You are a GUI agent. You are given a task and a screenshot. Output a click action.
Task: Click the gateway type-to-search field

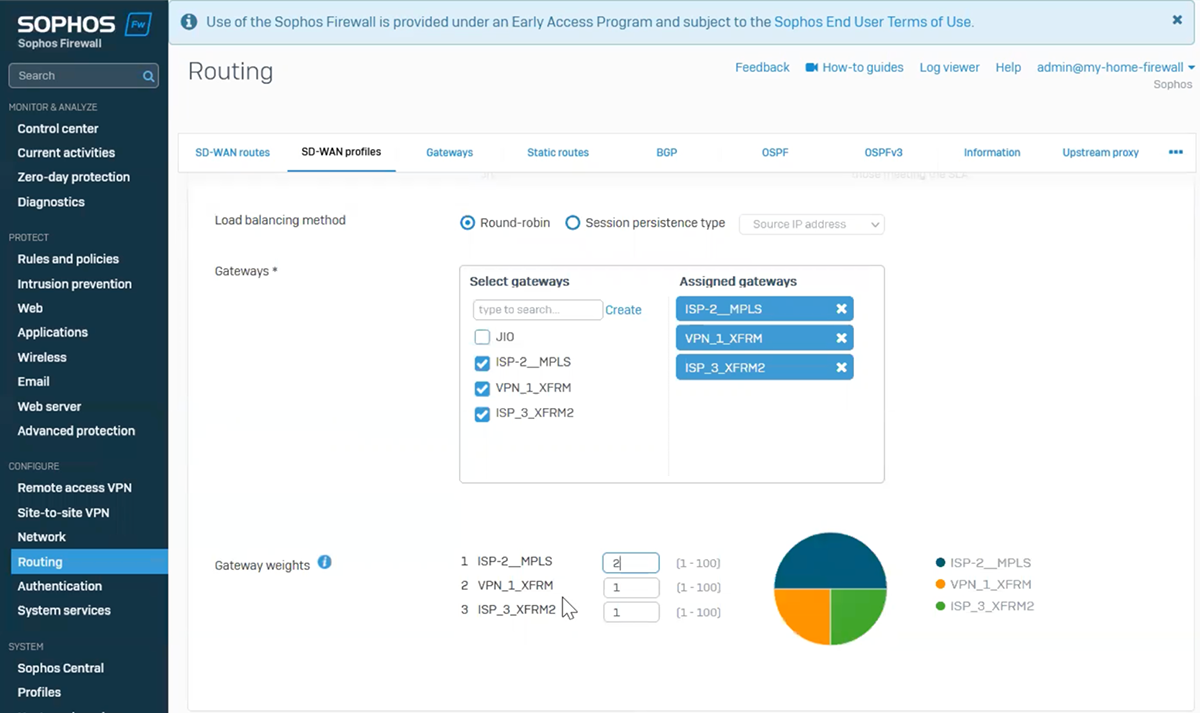click(x=538, y=310)
